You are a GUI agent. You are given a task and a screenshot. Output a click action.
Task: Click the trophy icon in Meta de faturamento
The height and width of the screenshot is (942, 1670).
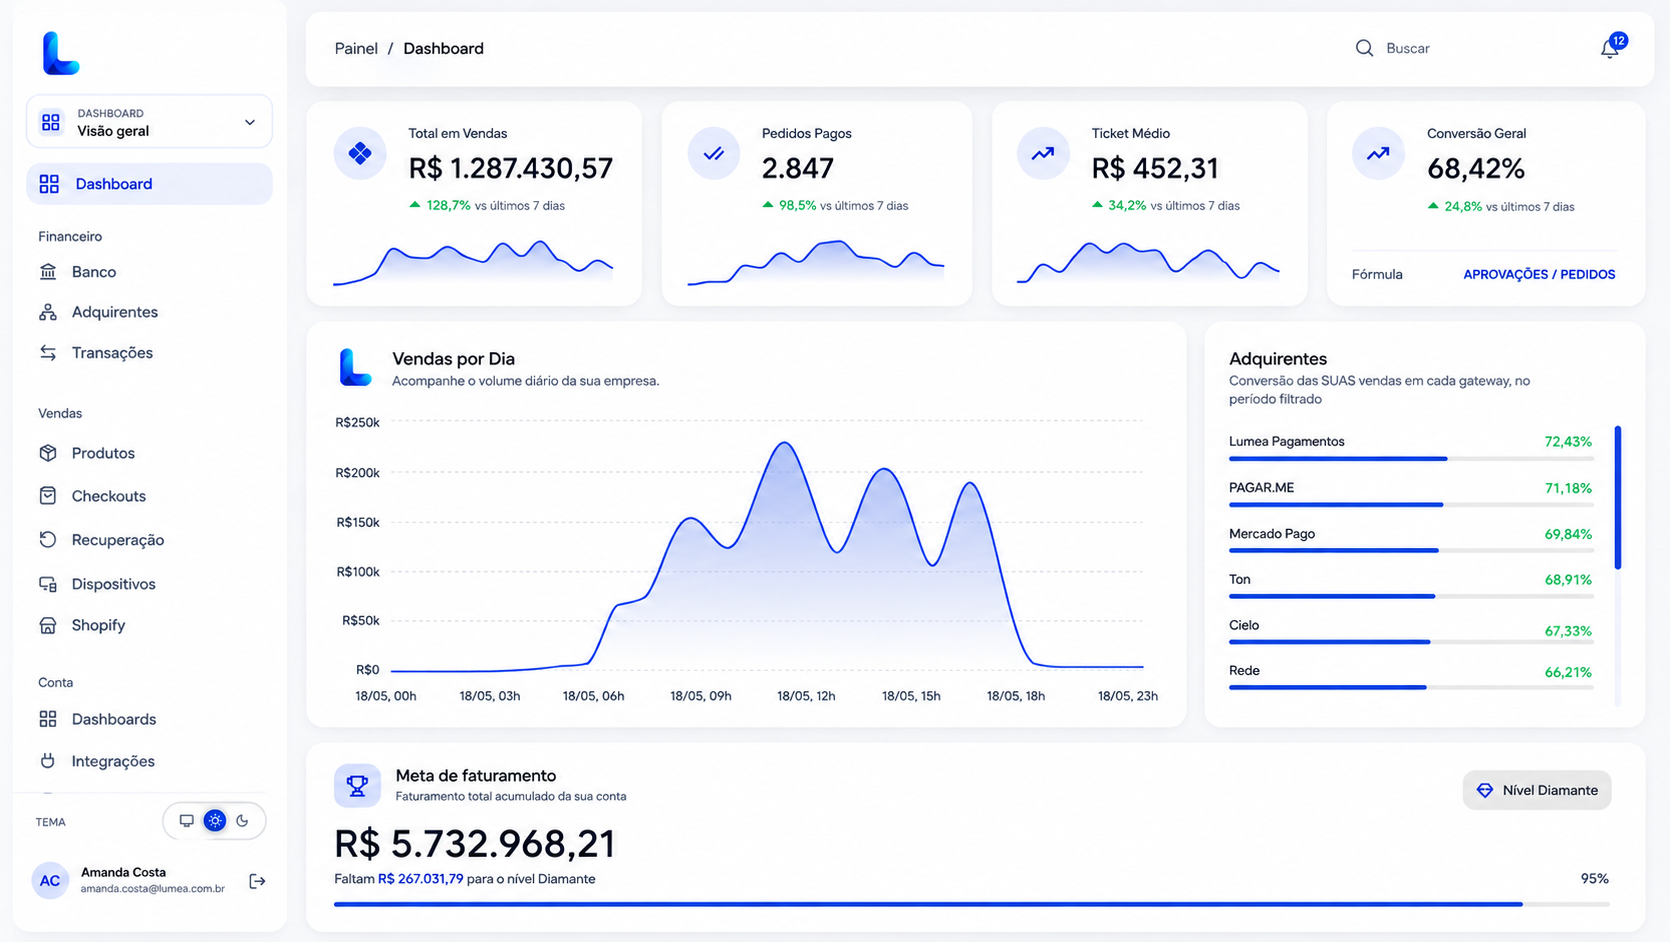[357, 786]
